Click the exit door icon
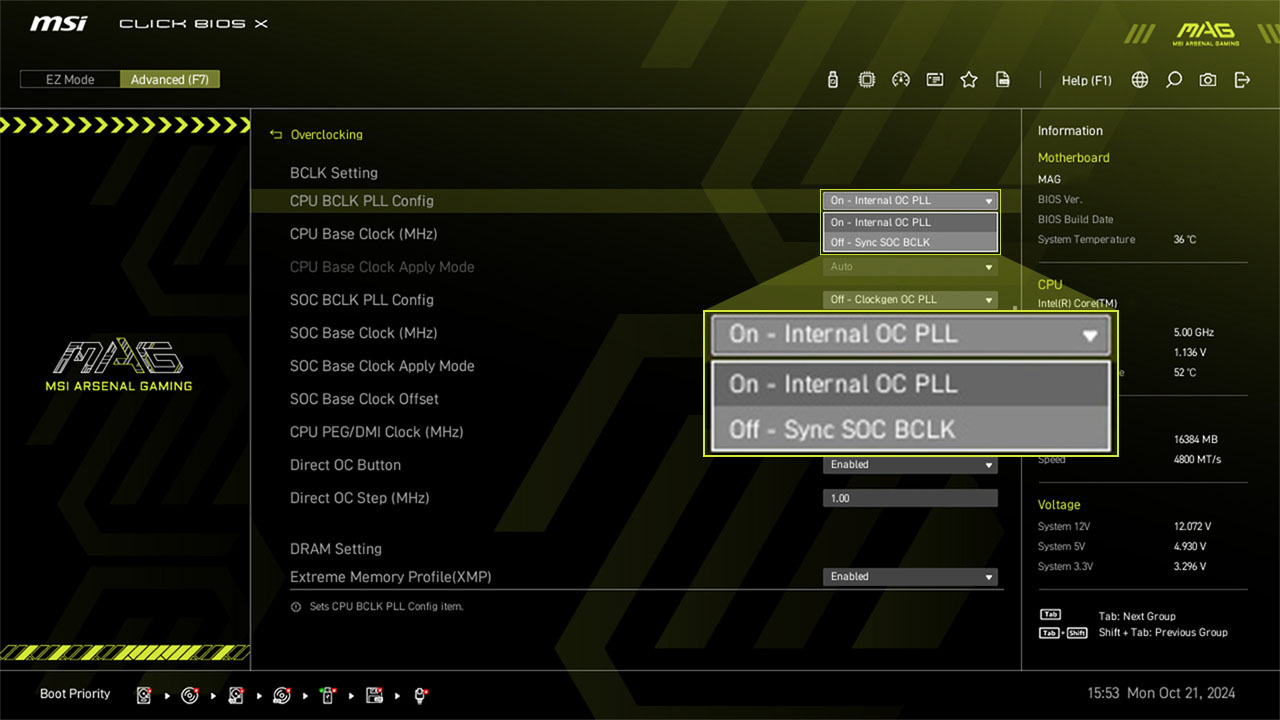This screenshot has height=720, width=1280. 1242,80
